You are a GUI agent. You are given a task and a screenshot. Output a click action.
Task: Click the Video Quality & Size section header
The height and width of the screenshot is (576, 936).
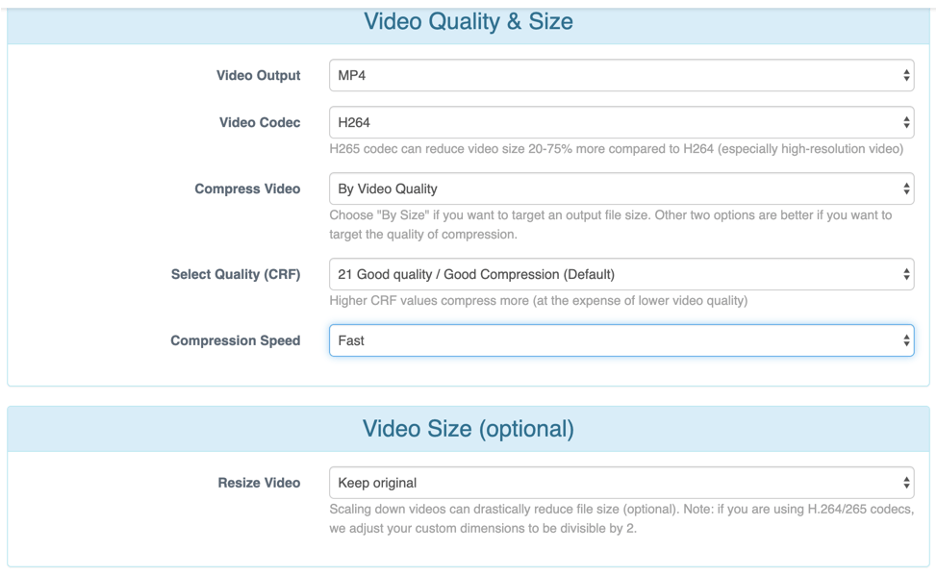tap(468, 21)
